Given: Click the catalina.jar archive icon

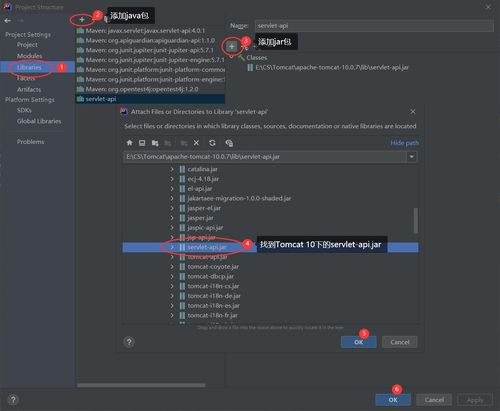Looking at the screenshot, I should [x=182, y=169].
